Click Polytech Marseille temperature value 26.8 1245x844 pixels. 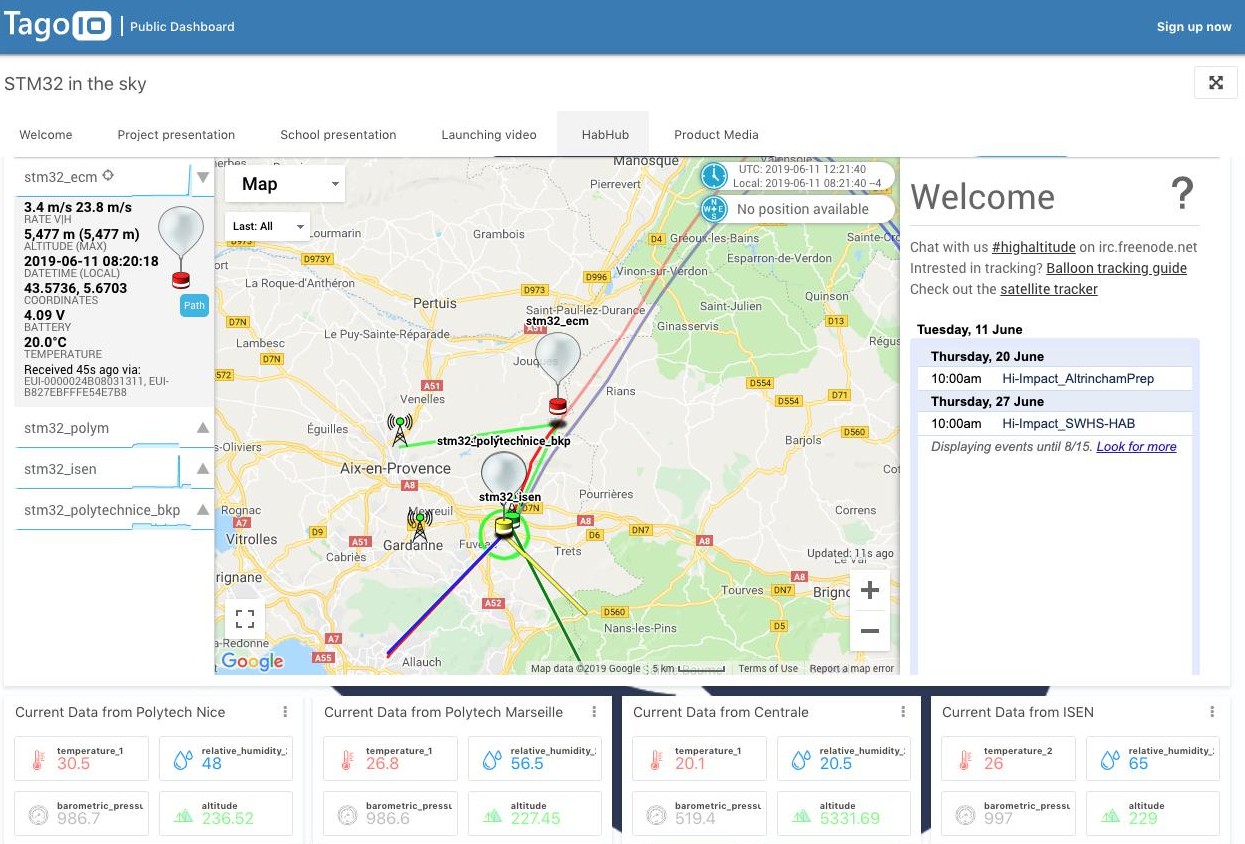[x=383, y=764]
